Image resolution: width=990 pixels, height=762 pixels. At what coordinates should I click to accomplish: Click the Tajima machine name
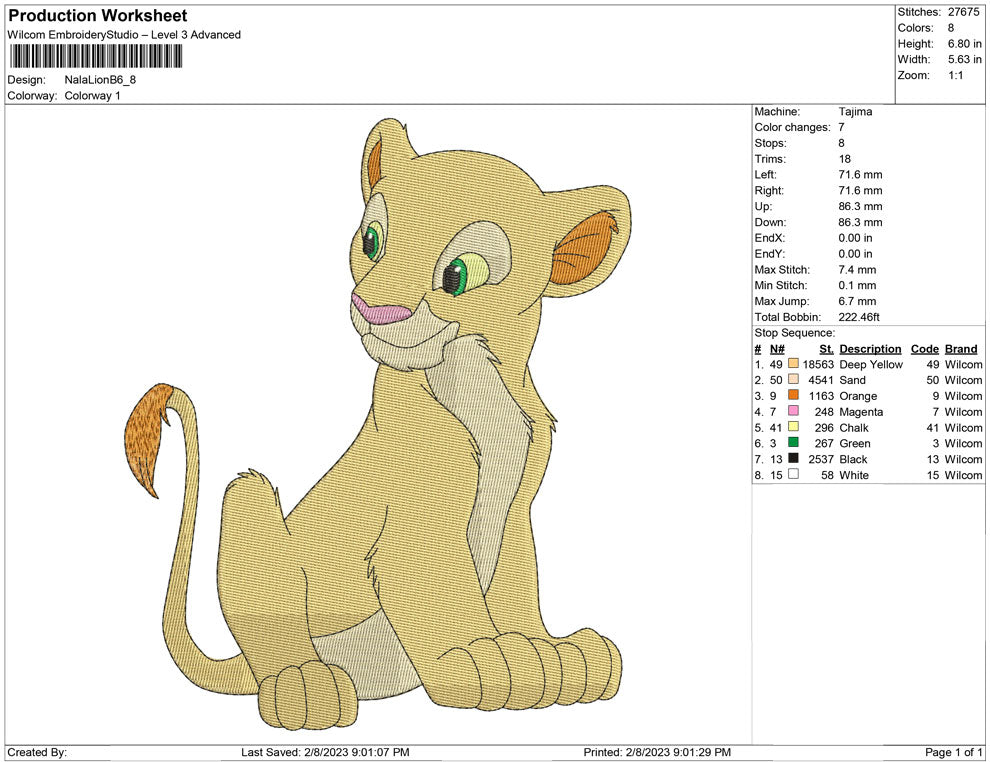[x=856, y=111]
